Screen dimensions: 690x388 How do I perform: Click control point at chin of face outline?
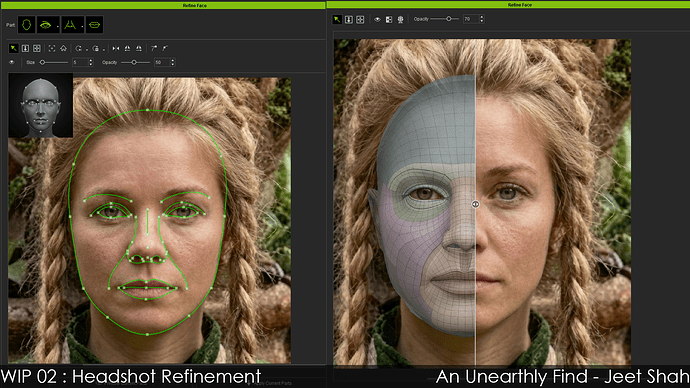[147, 334]
